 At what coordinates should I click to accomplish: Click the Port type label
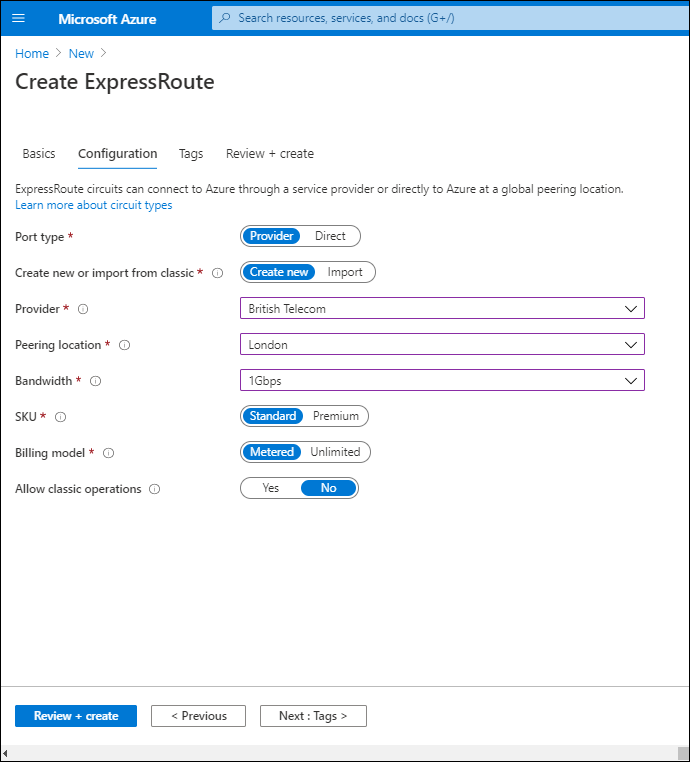39,237
